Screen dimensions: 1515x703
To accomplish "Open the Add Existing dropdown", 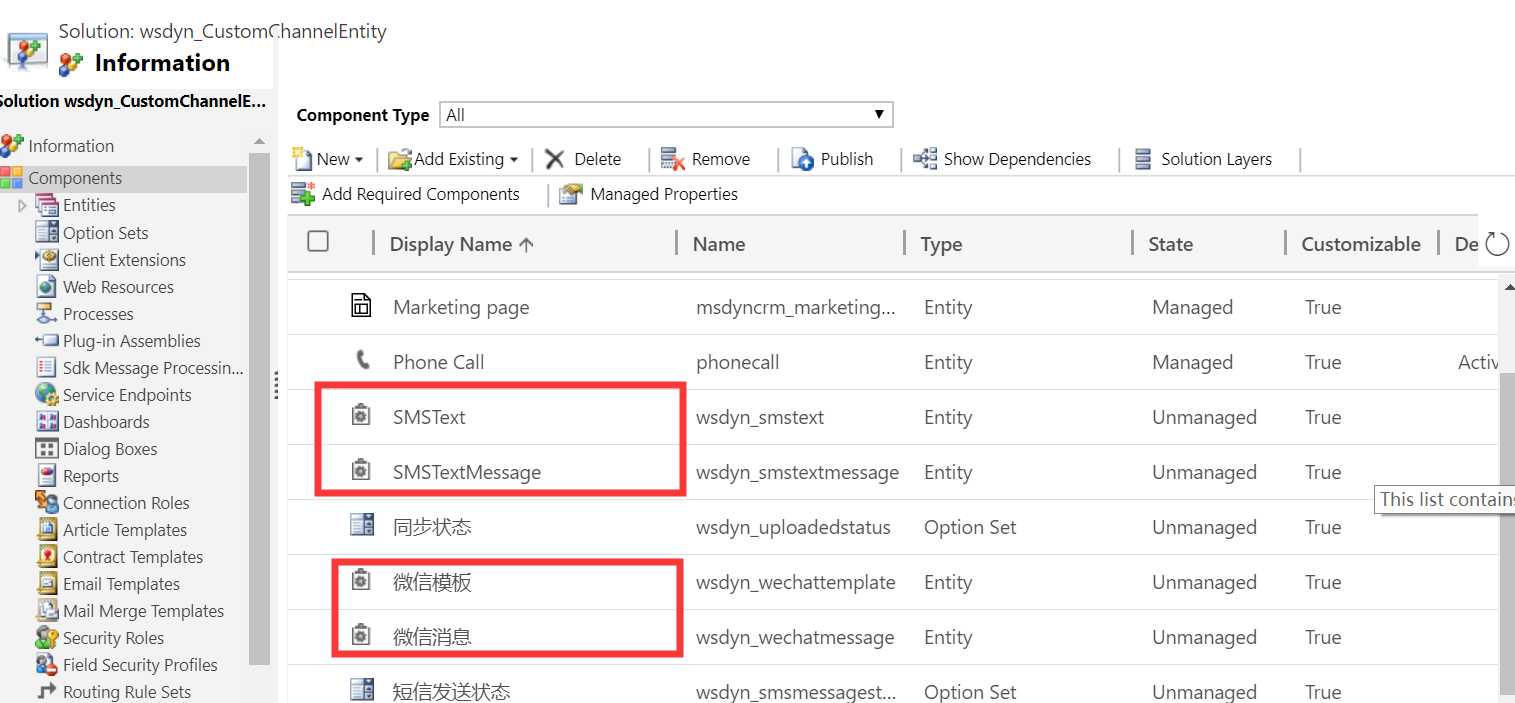I will (x=453, y=159).
